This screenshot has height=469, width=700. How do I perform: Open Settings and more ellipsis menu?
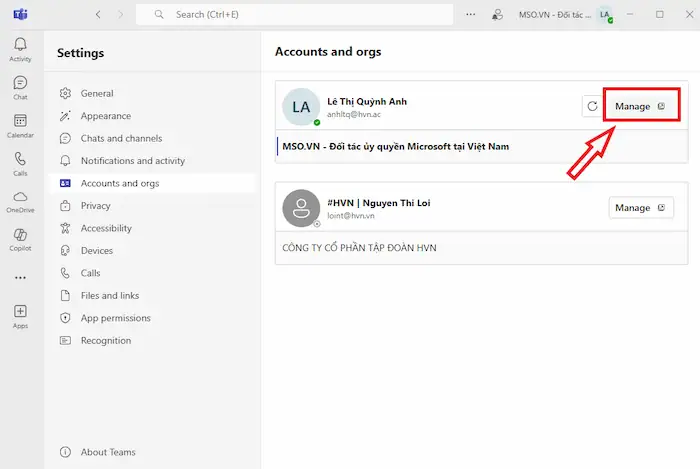tap(471, 15)
